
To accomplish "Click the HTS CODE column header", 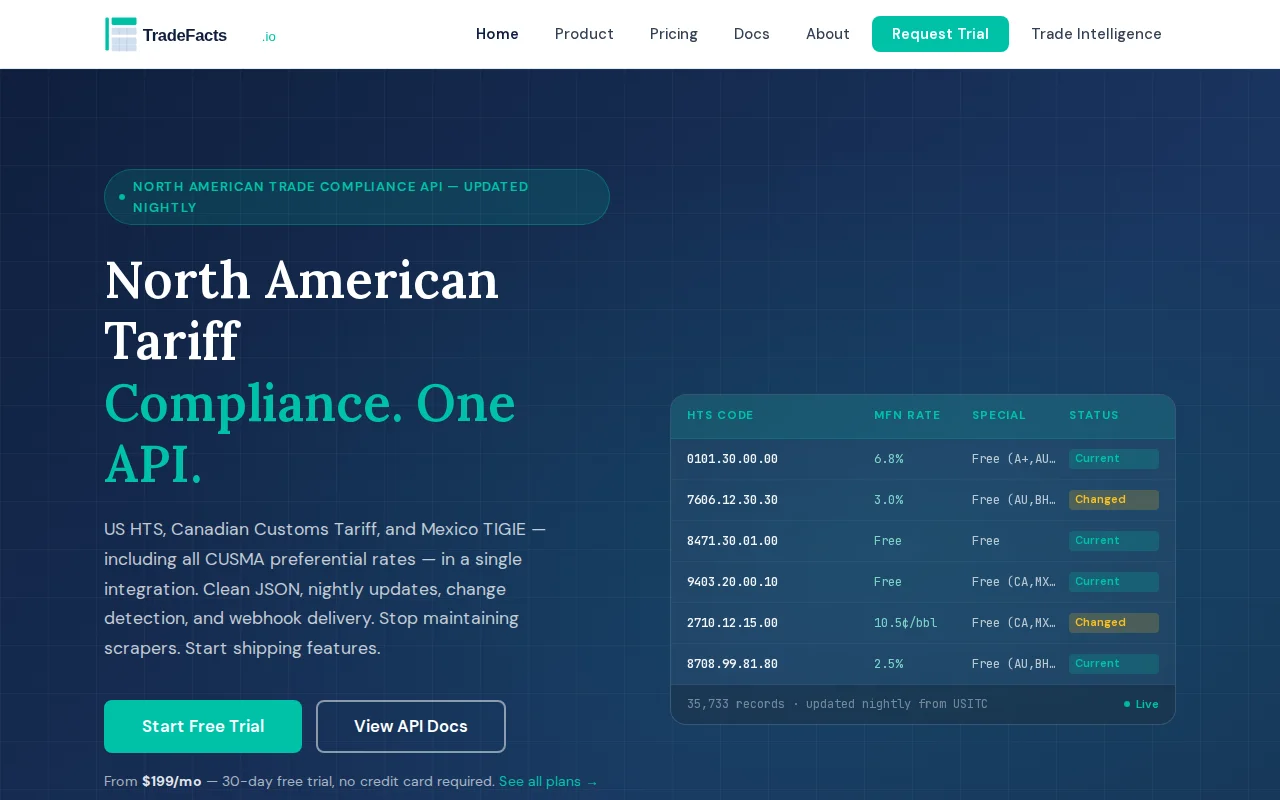I will [x=720, y=415].
